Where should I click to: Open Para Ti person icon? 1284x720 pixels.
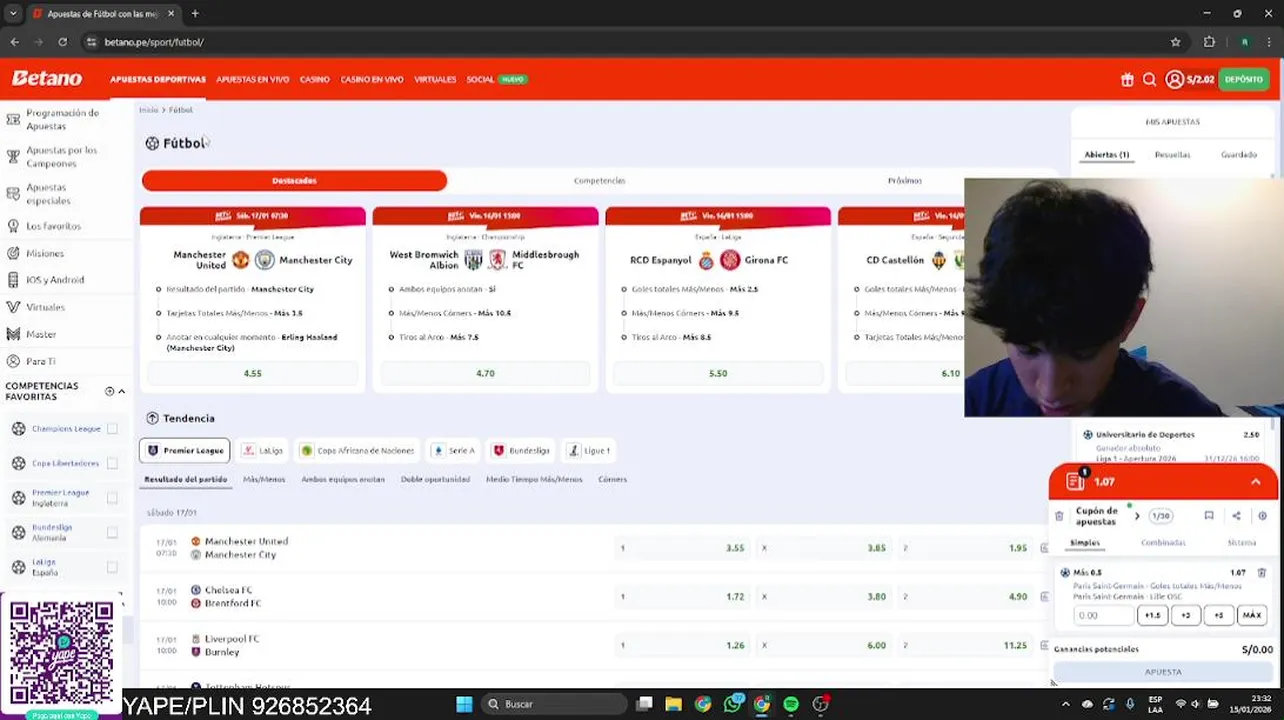click(x=13, y=361)
